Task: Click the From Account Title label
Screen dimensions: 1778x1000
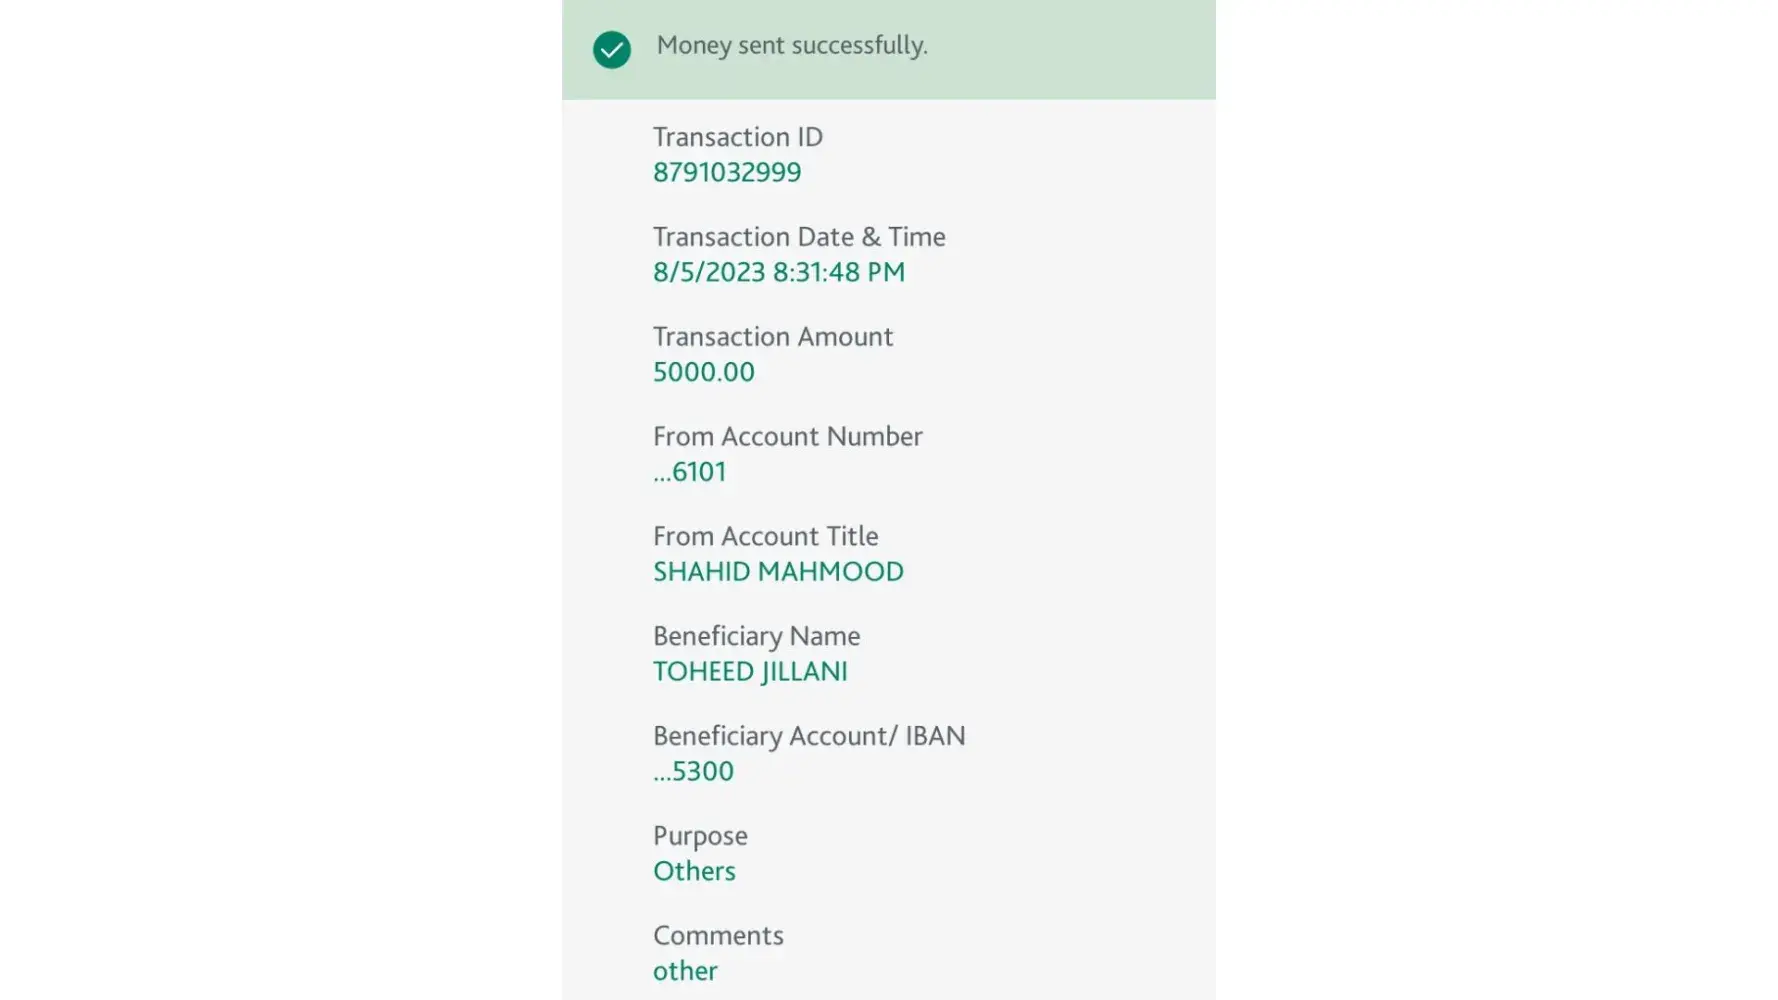Action: click(x=766, y=537)
